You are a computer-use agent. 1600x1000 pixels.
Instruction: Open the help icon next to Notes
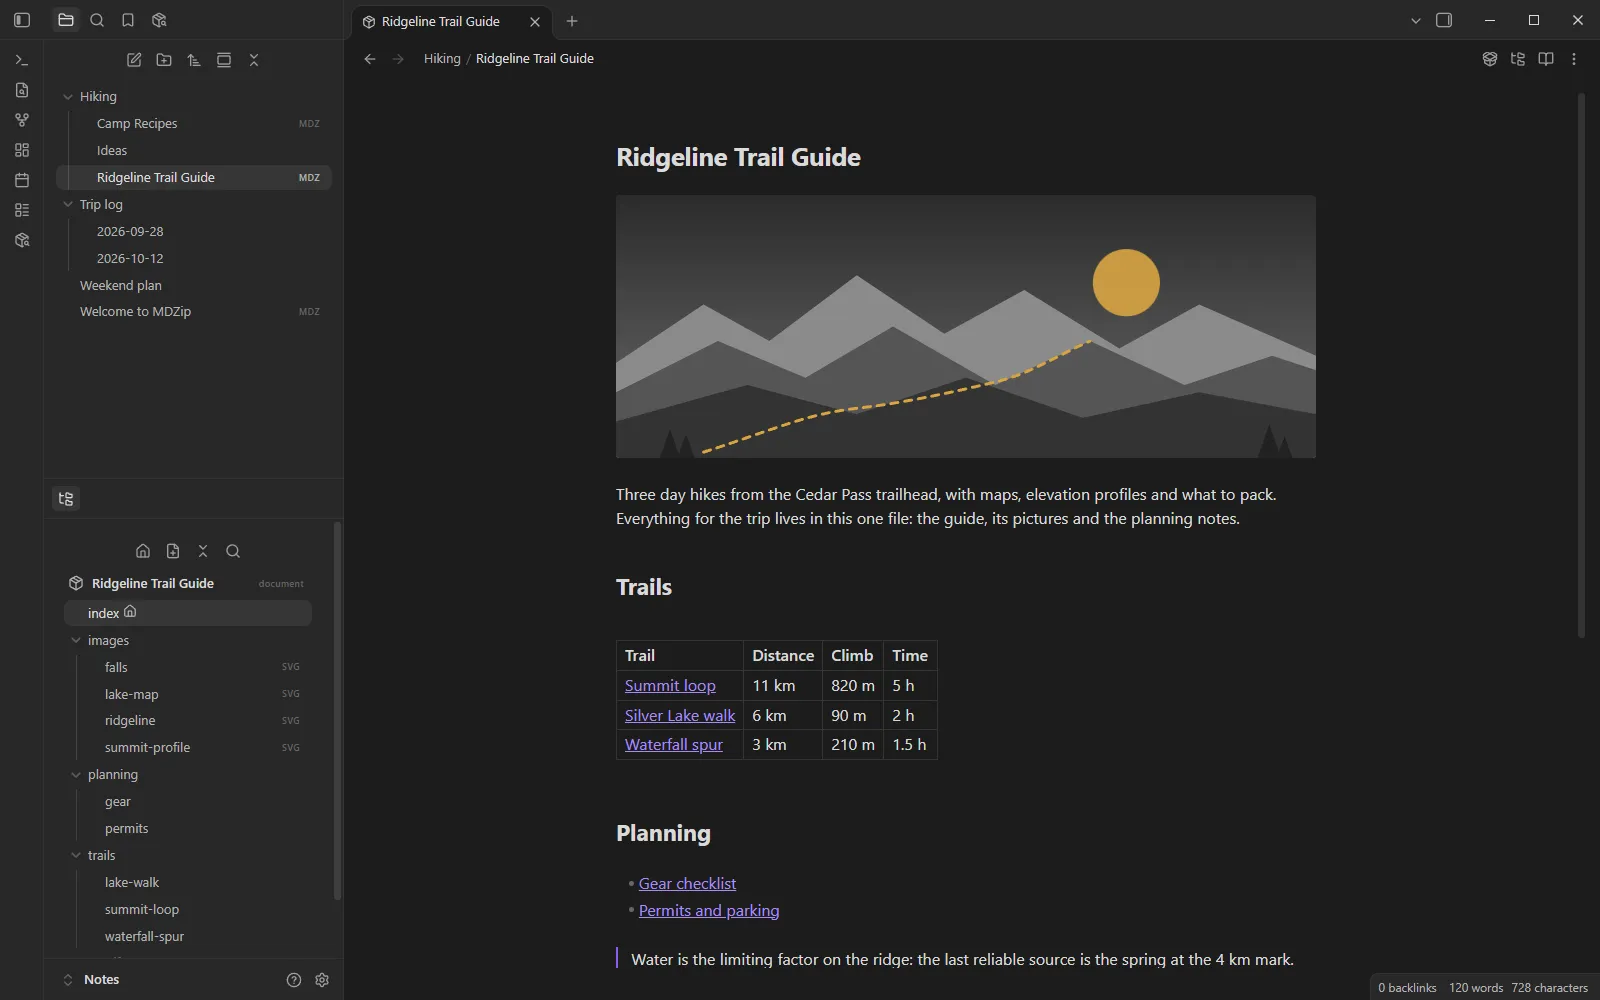[294, 980]
